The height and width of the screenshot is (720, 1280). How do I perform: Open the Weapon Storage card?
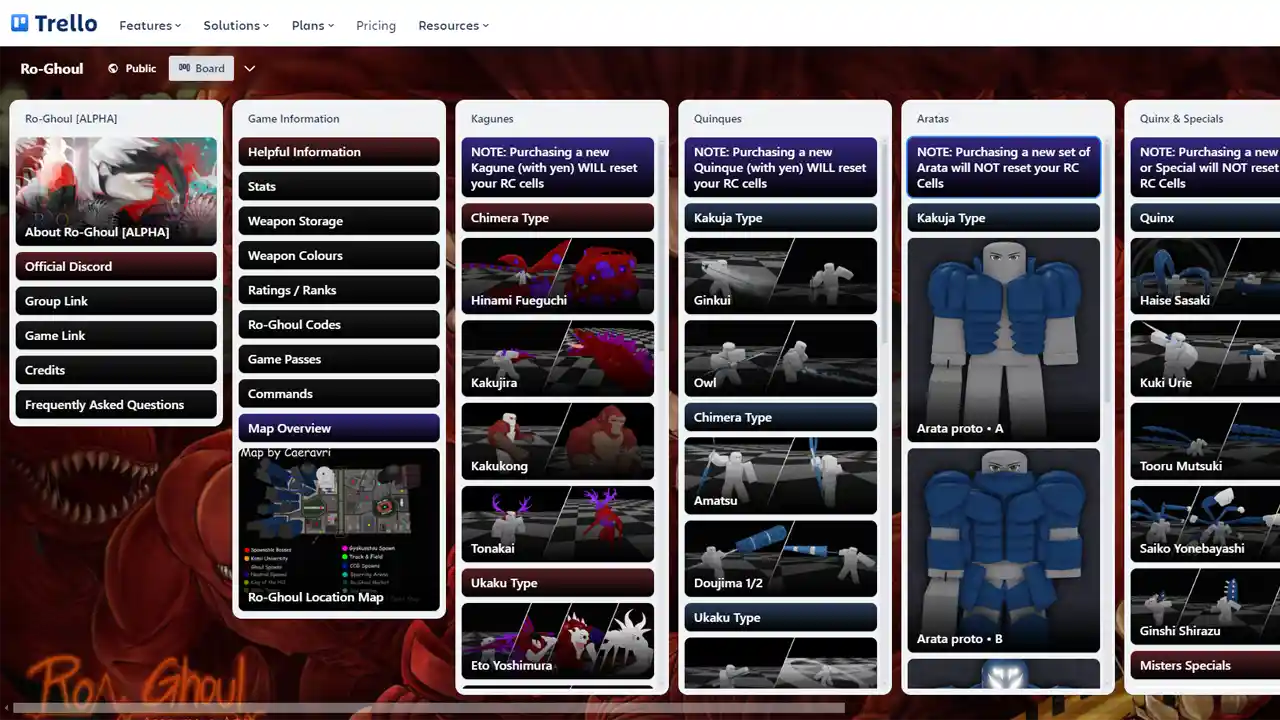click(339, 221)
